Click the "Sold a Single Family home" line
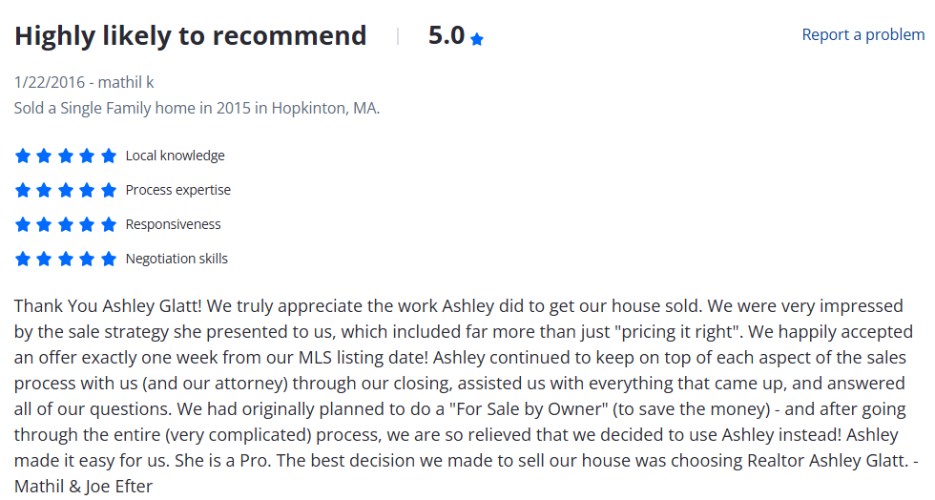 [197, 108]
